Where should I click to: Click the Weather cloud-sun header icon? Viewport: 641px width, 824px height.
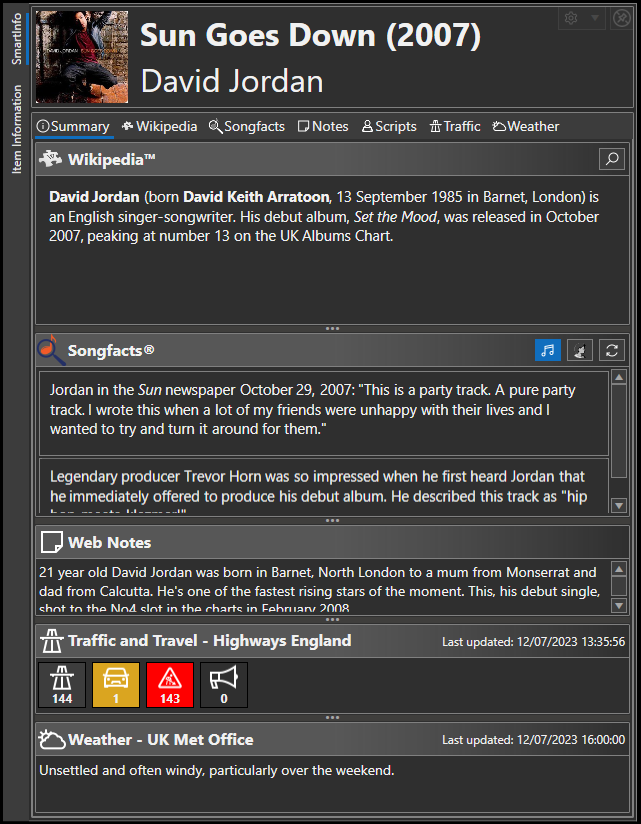pos(52,739)
